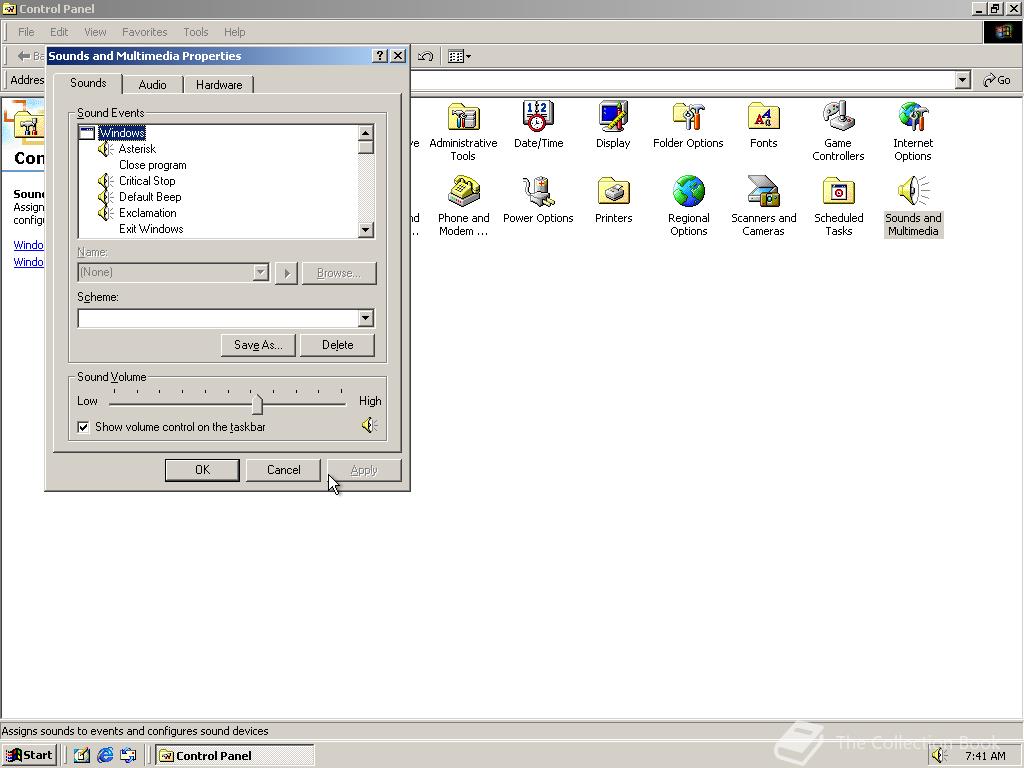Select the Exclamation sound event
Screen dimensions: 1024x768
tap(148, 213)
